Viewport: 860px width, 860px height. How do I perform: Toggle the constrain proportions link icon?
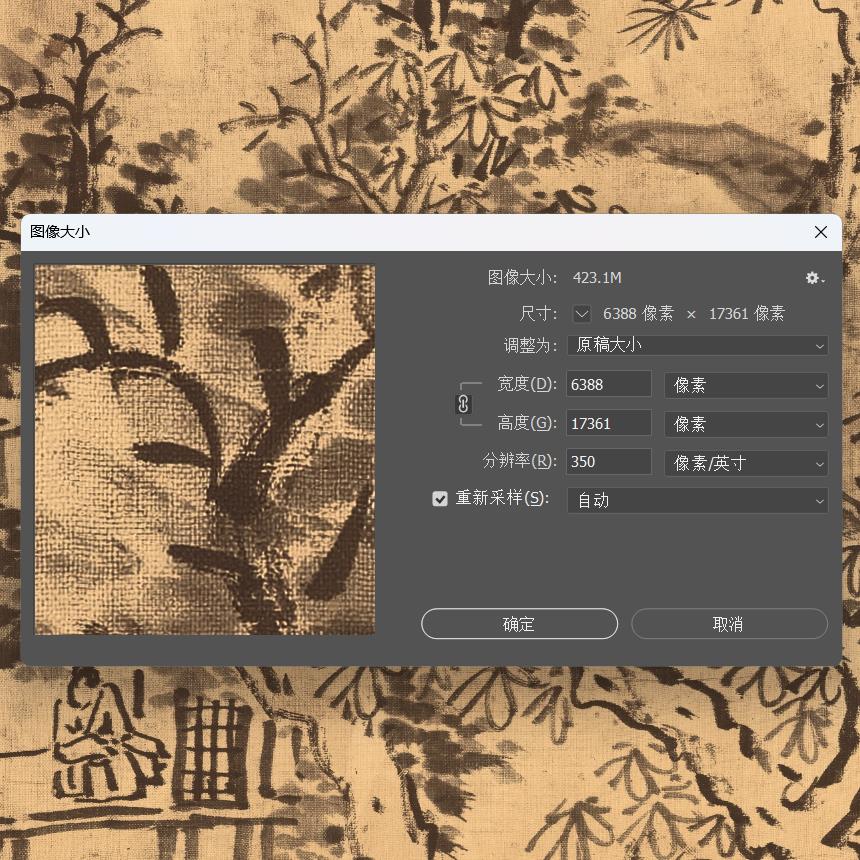click(x=463, y=404)
